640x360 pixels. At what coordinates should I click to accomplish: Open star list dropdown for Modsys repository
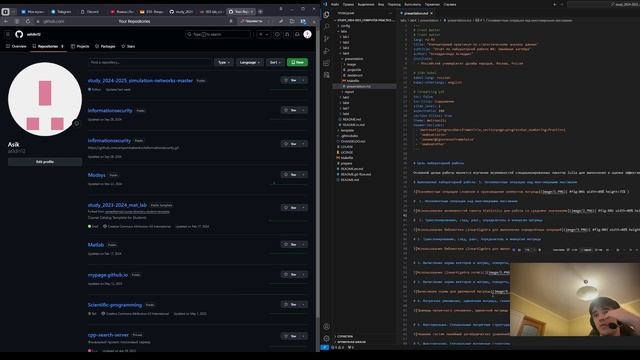pyautogui.click(x=303, y=175)
